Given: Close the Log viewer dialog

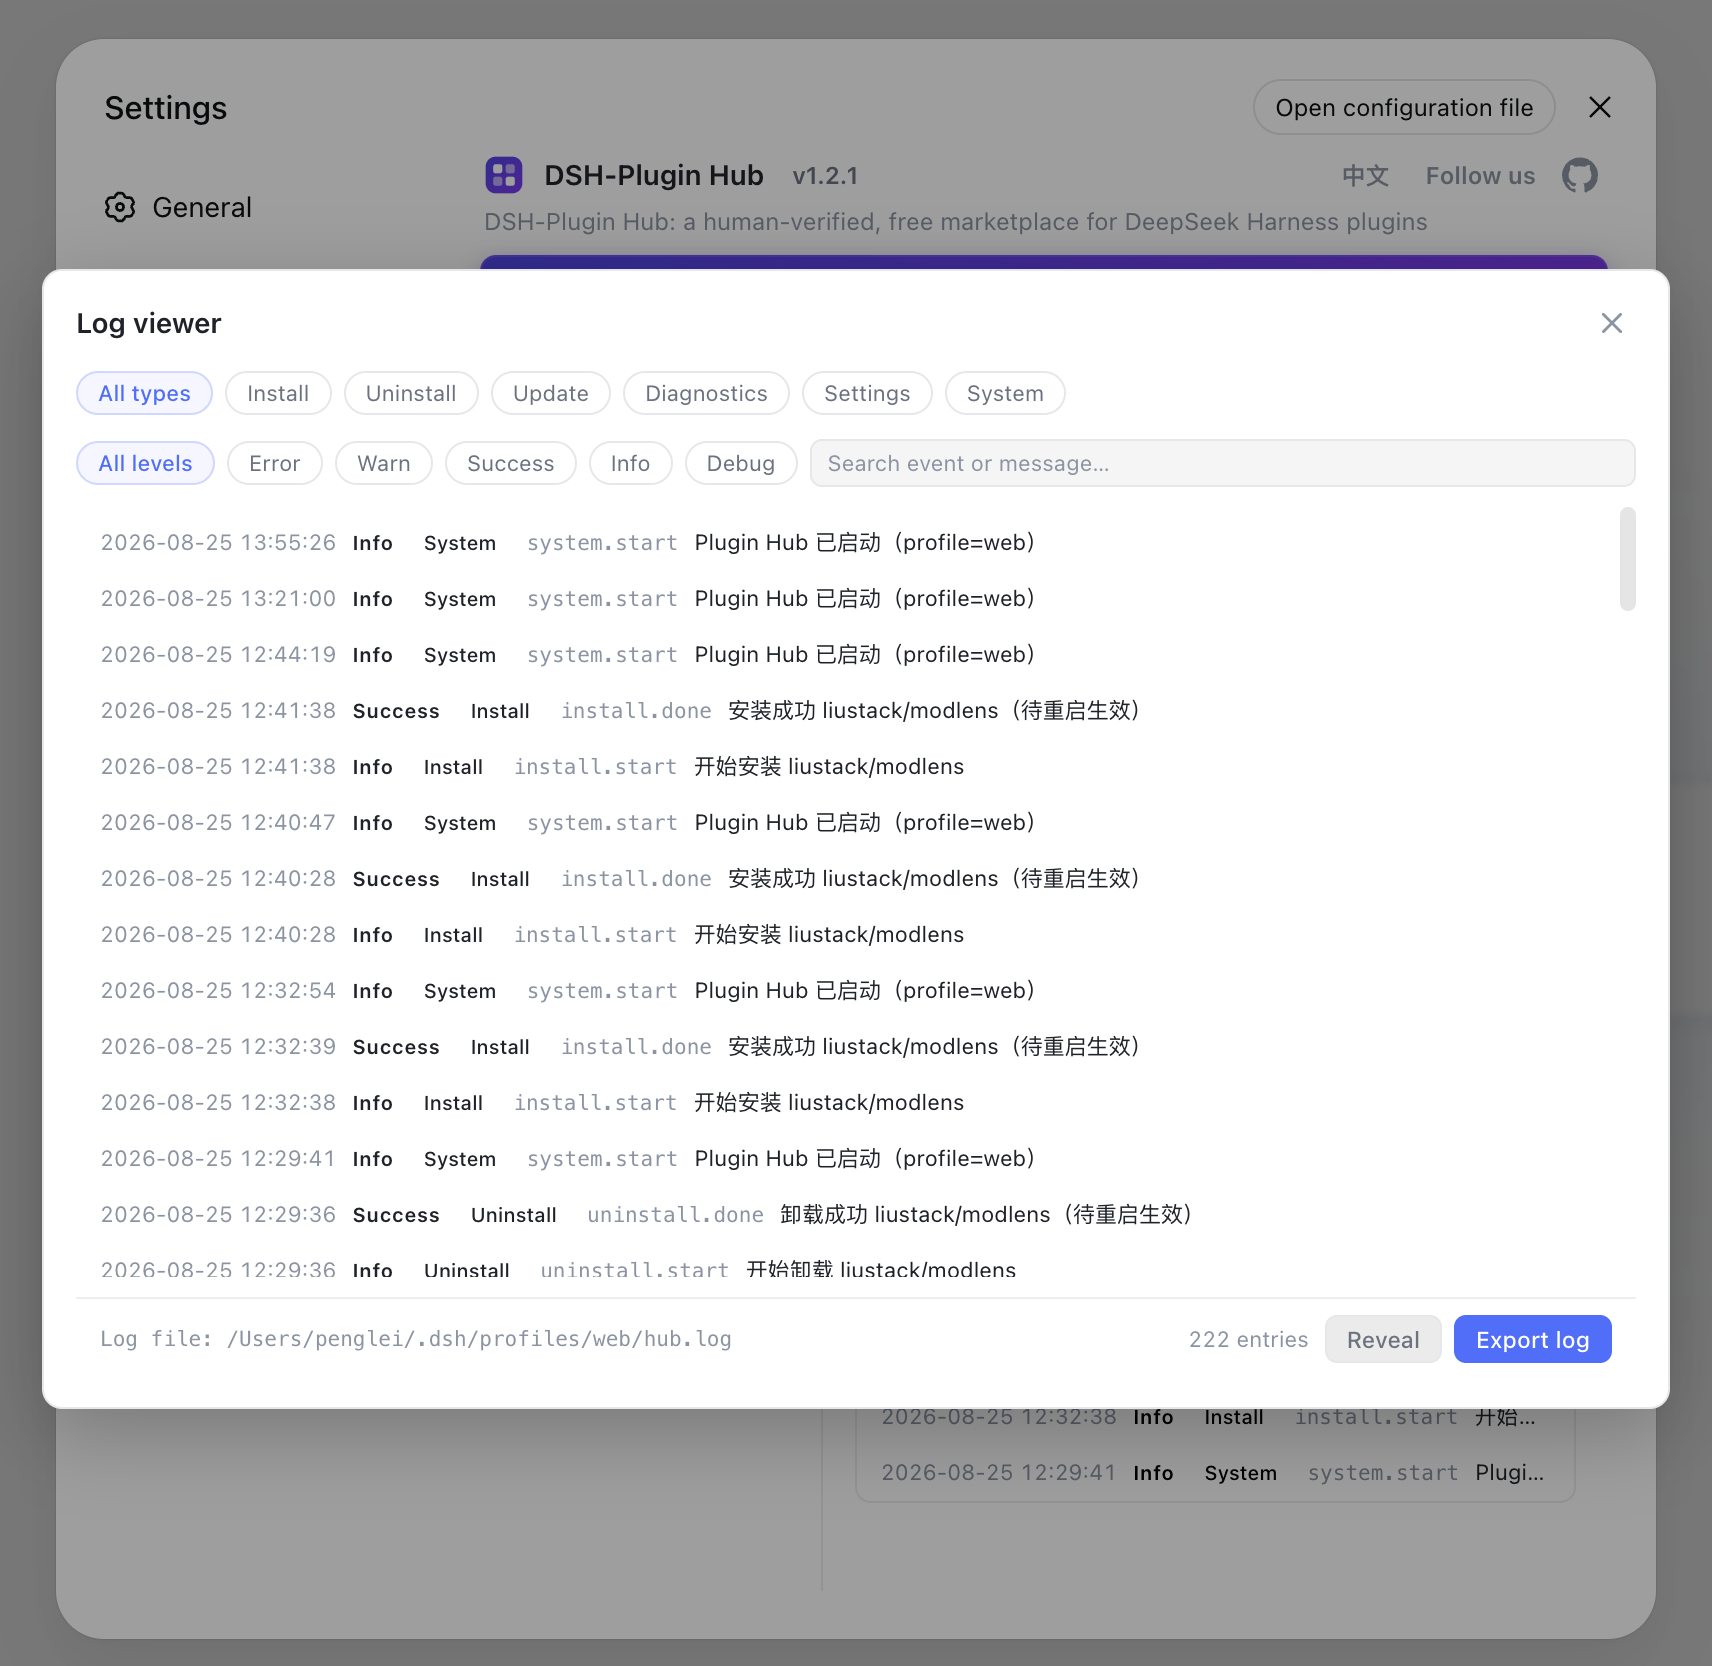Looking at the screenshot, I should tap(1611, 323).
